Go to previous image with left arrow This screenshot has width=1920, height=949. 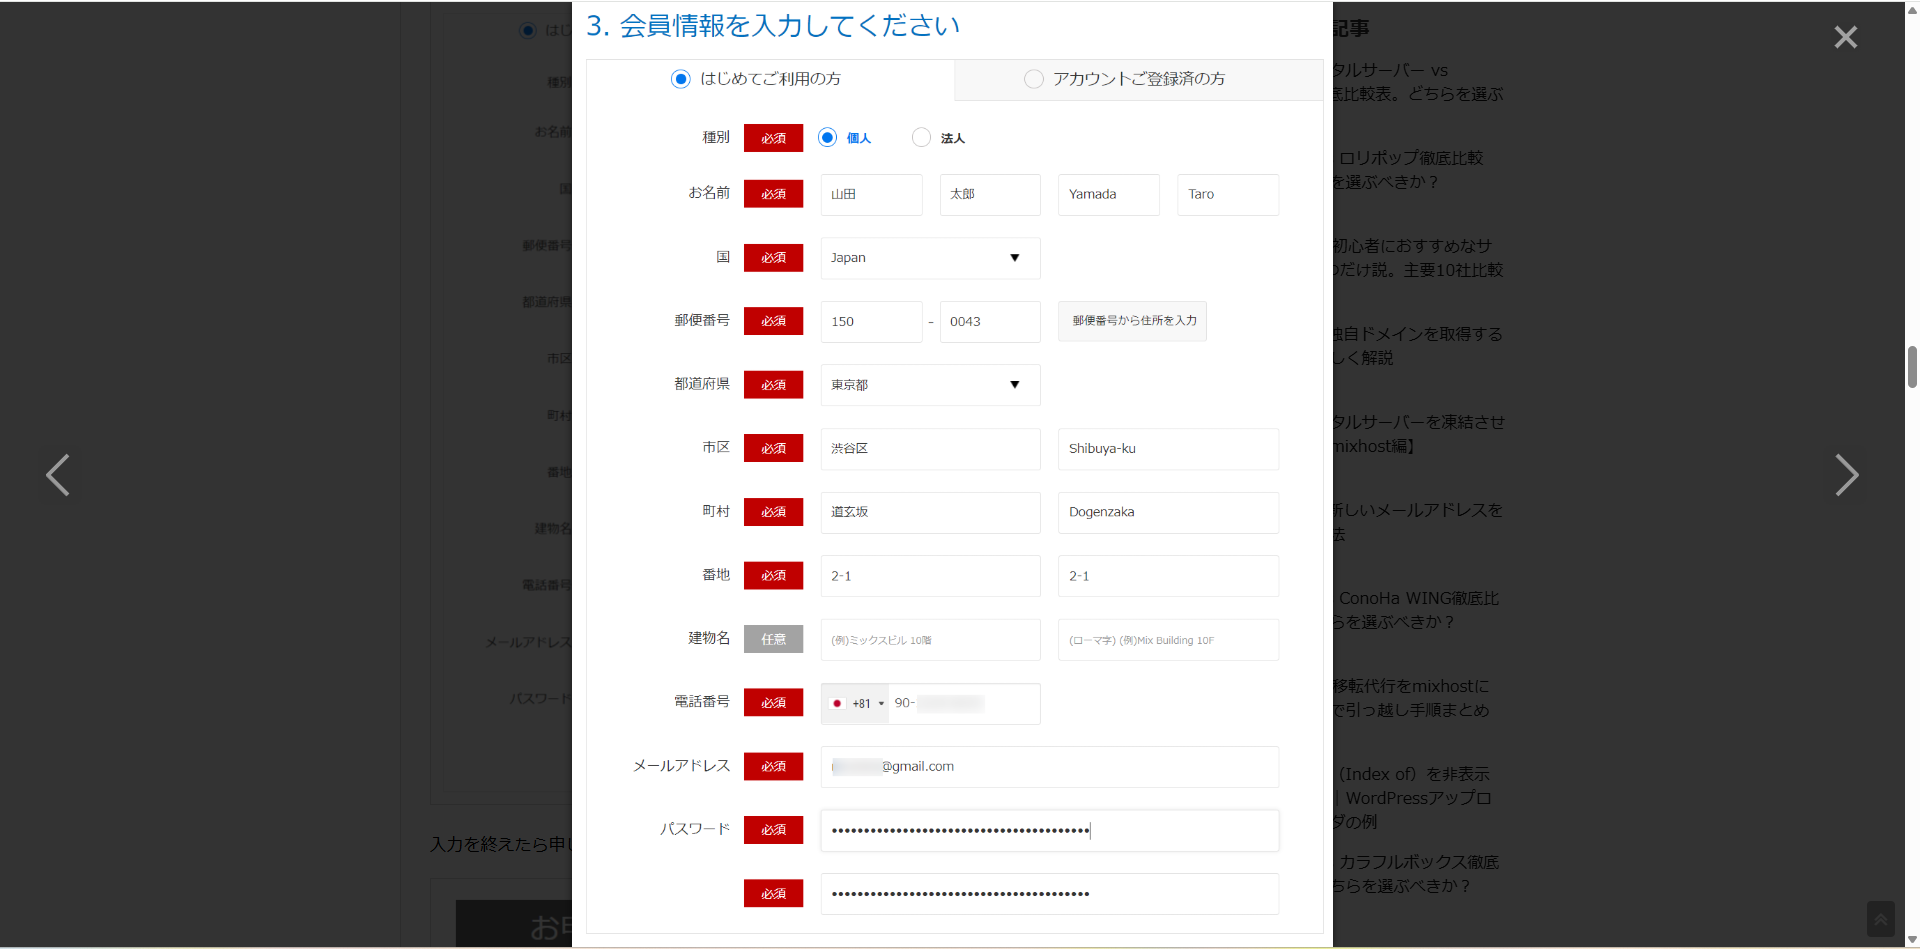point(58,475)
